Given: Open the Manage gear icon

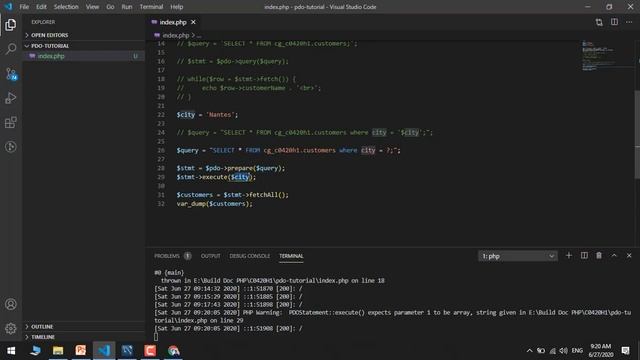Looking at the screenshot, I should coord(11,328).
